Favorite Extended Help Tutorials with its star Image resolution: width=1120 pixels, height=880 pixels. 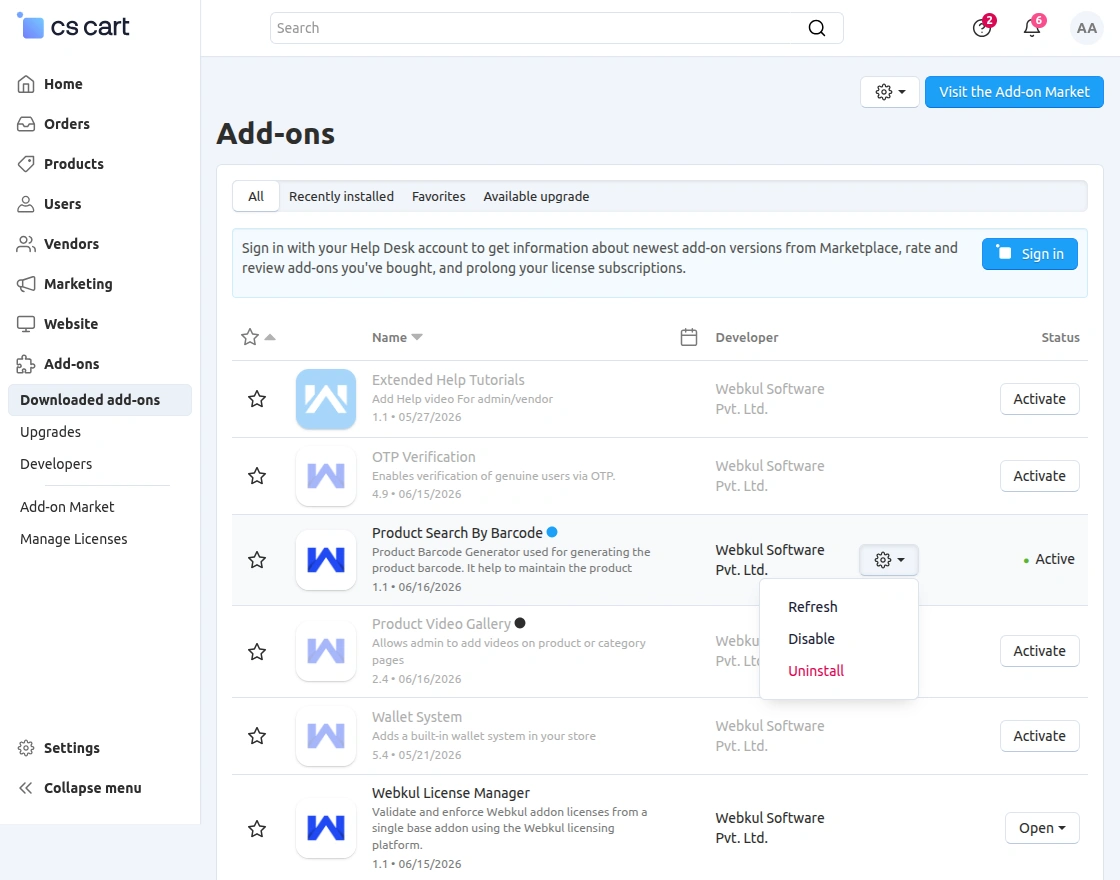coord(257,399)
